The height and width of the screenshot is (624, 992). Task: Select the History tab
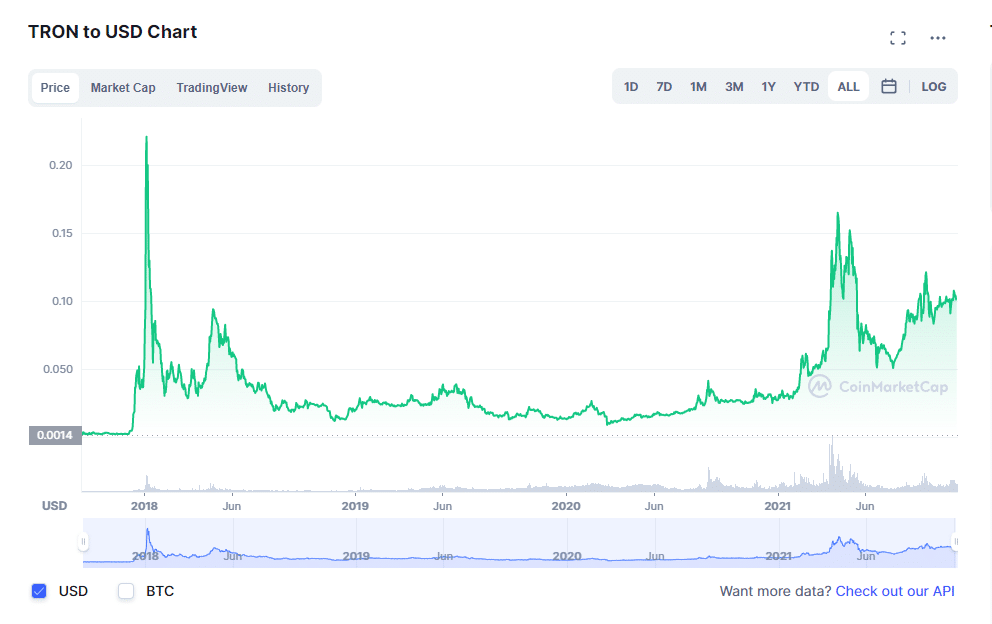288,87
